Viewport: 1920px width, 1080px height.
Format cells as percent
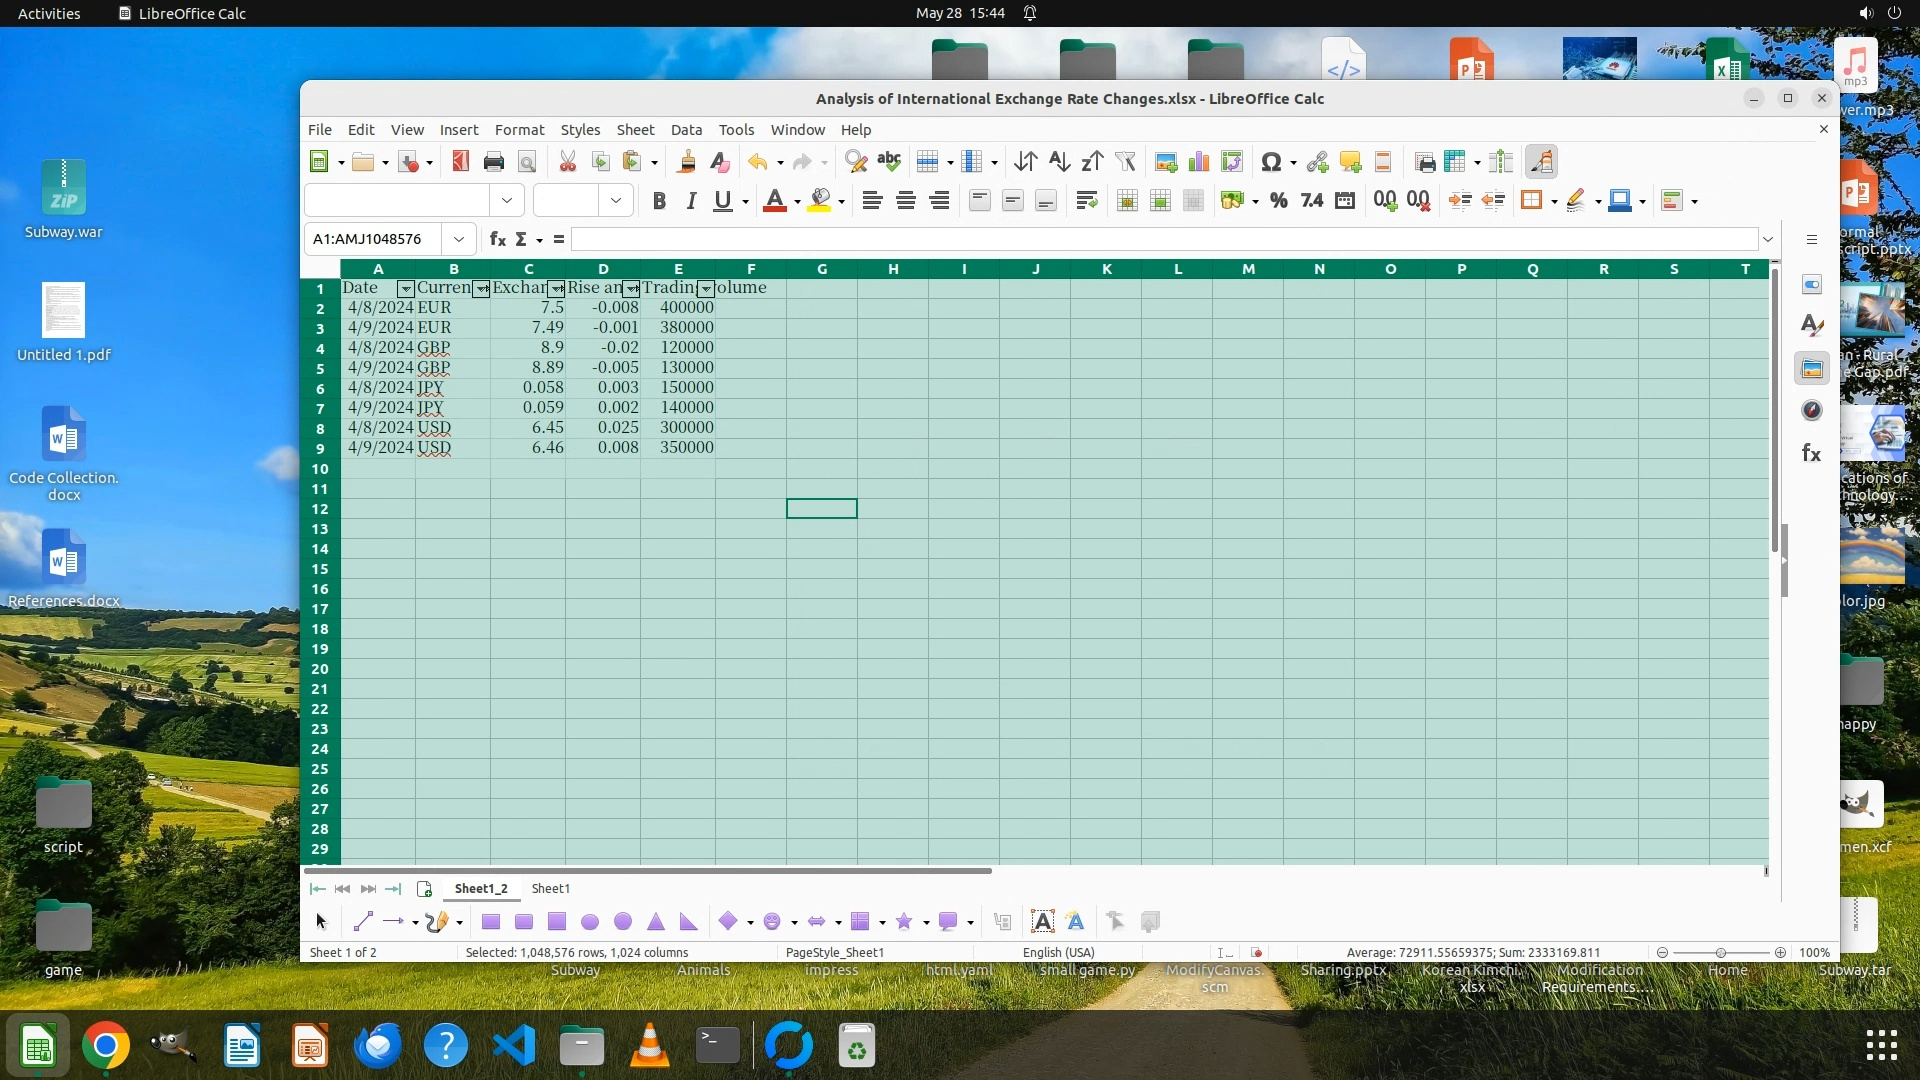point(1278,201)
